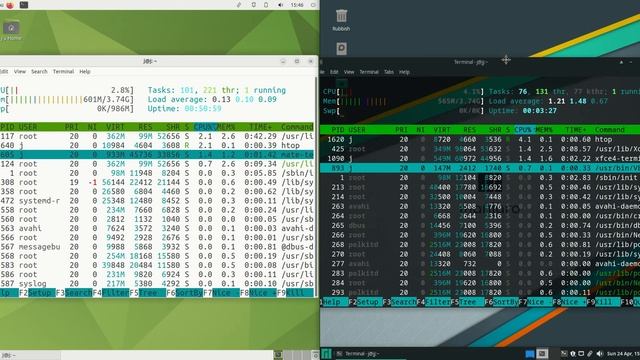Screen dimensions: 640x360
Task: Click right htop Uptime 00:03:27
Action: (540, 111)
